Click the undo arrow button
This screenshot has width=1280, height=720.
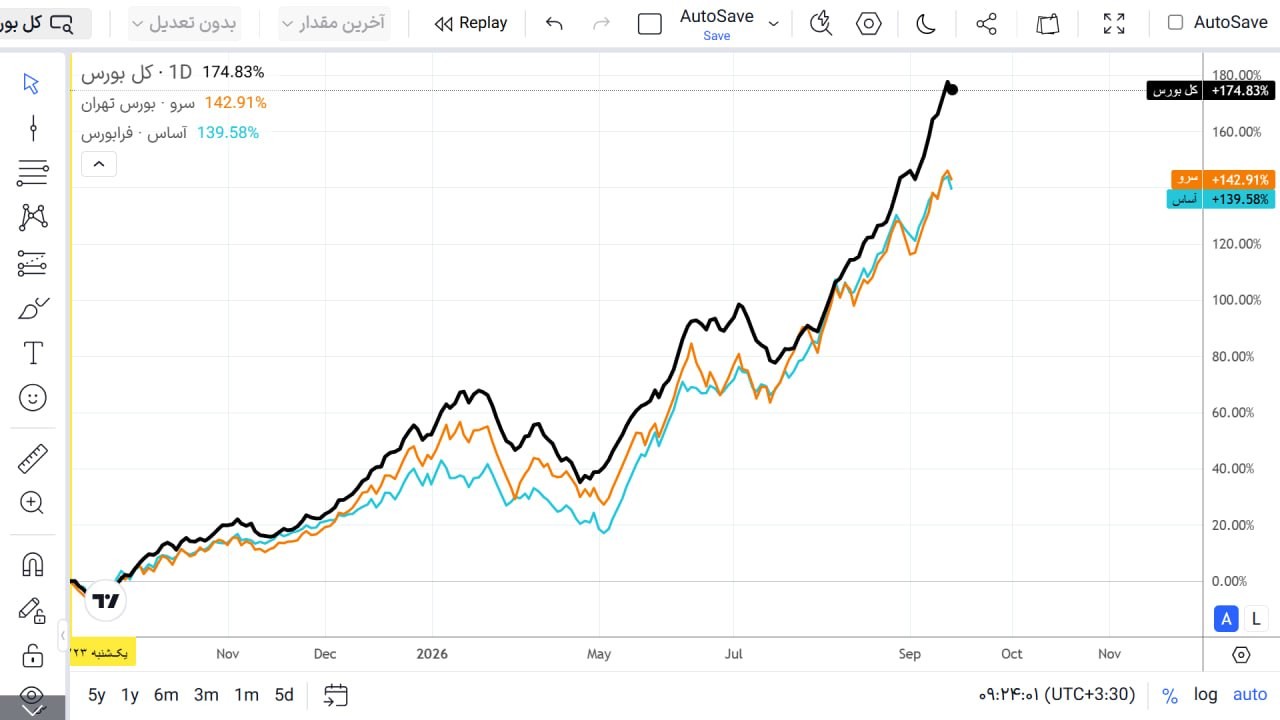pyautogui.click(x=554, y=23)
